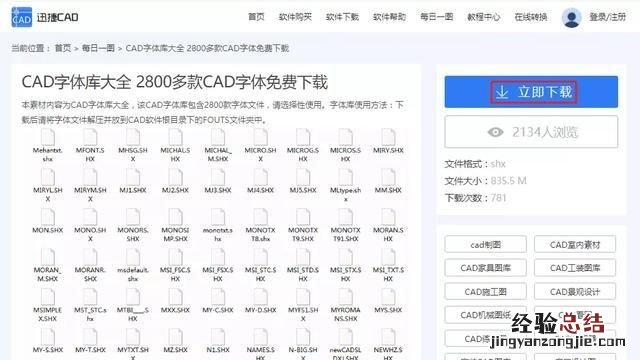Click the MSI_FSC.SHX file name
The height and width of the screenshot is (360, 640).
pos(175,274)
